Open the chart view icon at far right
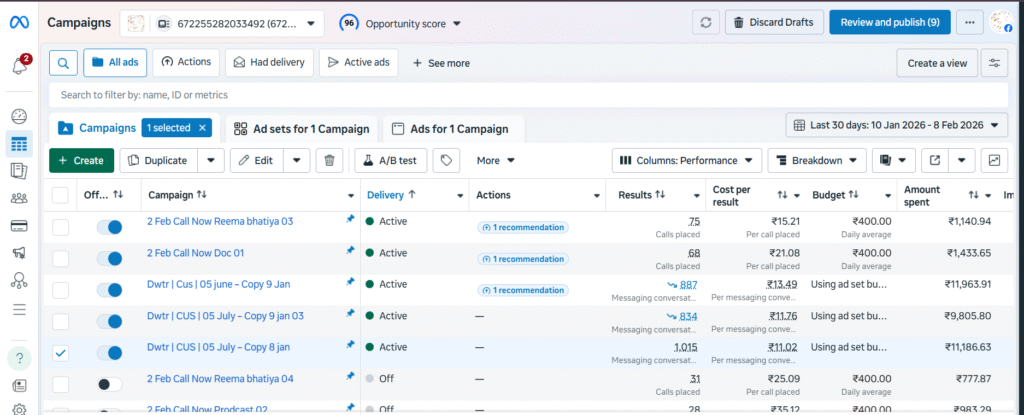Viewport: 1024px width, 415px height. tap(995, 160)
